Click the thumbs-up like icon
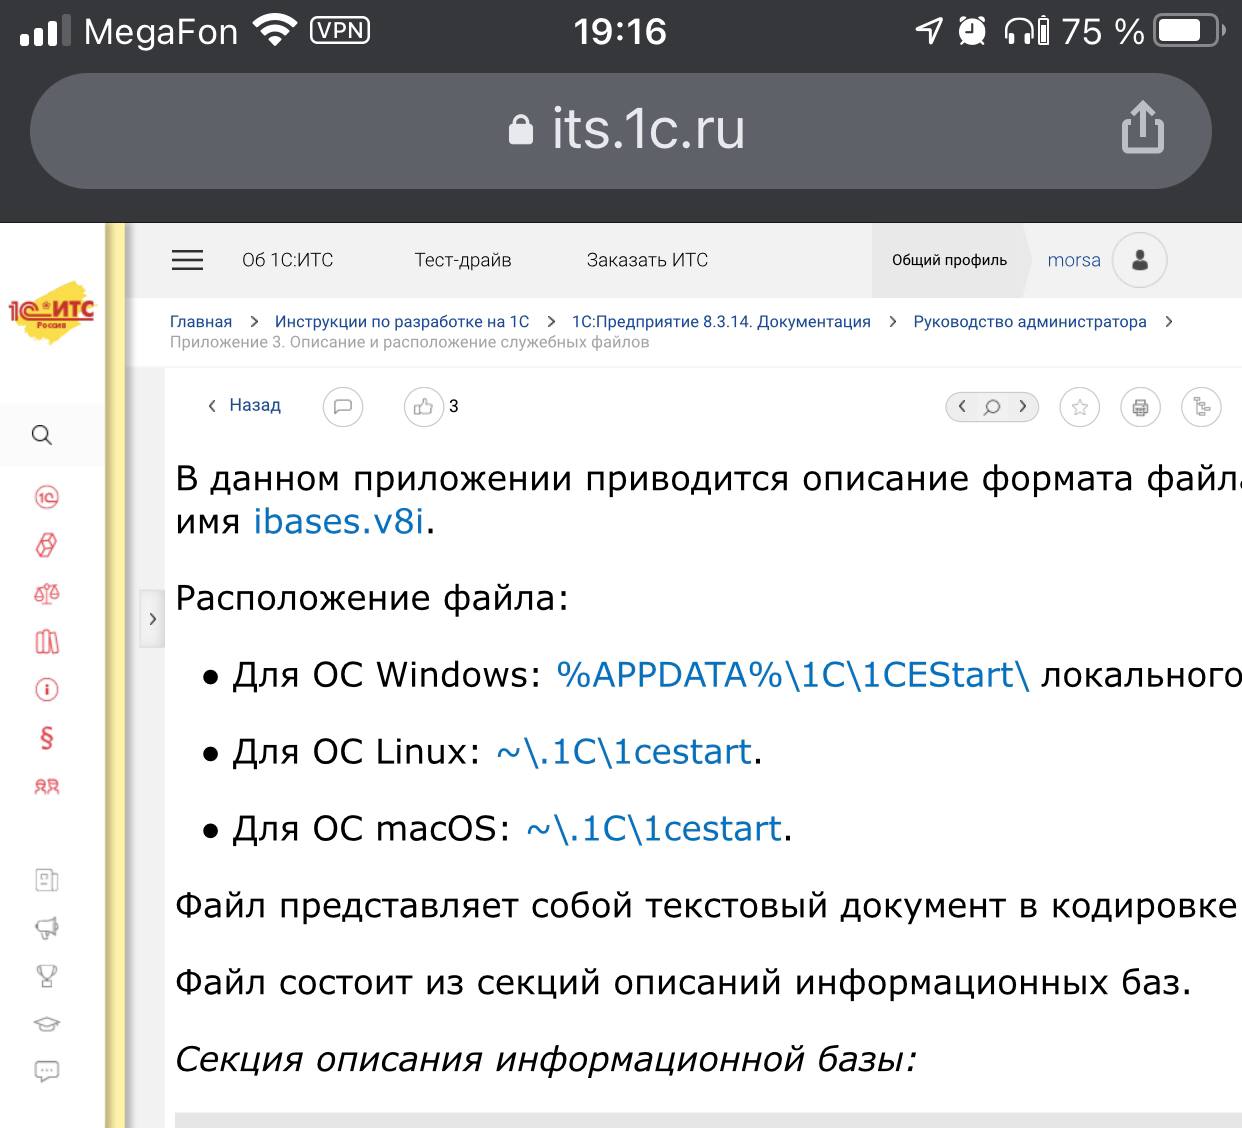The image size is (1242, 1128). [423, 406]
